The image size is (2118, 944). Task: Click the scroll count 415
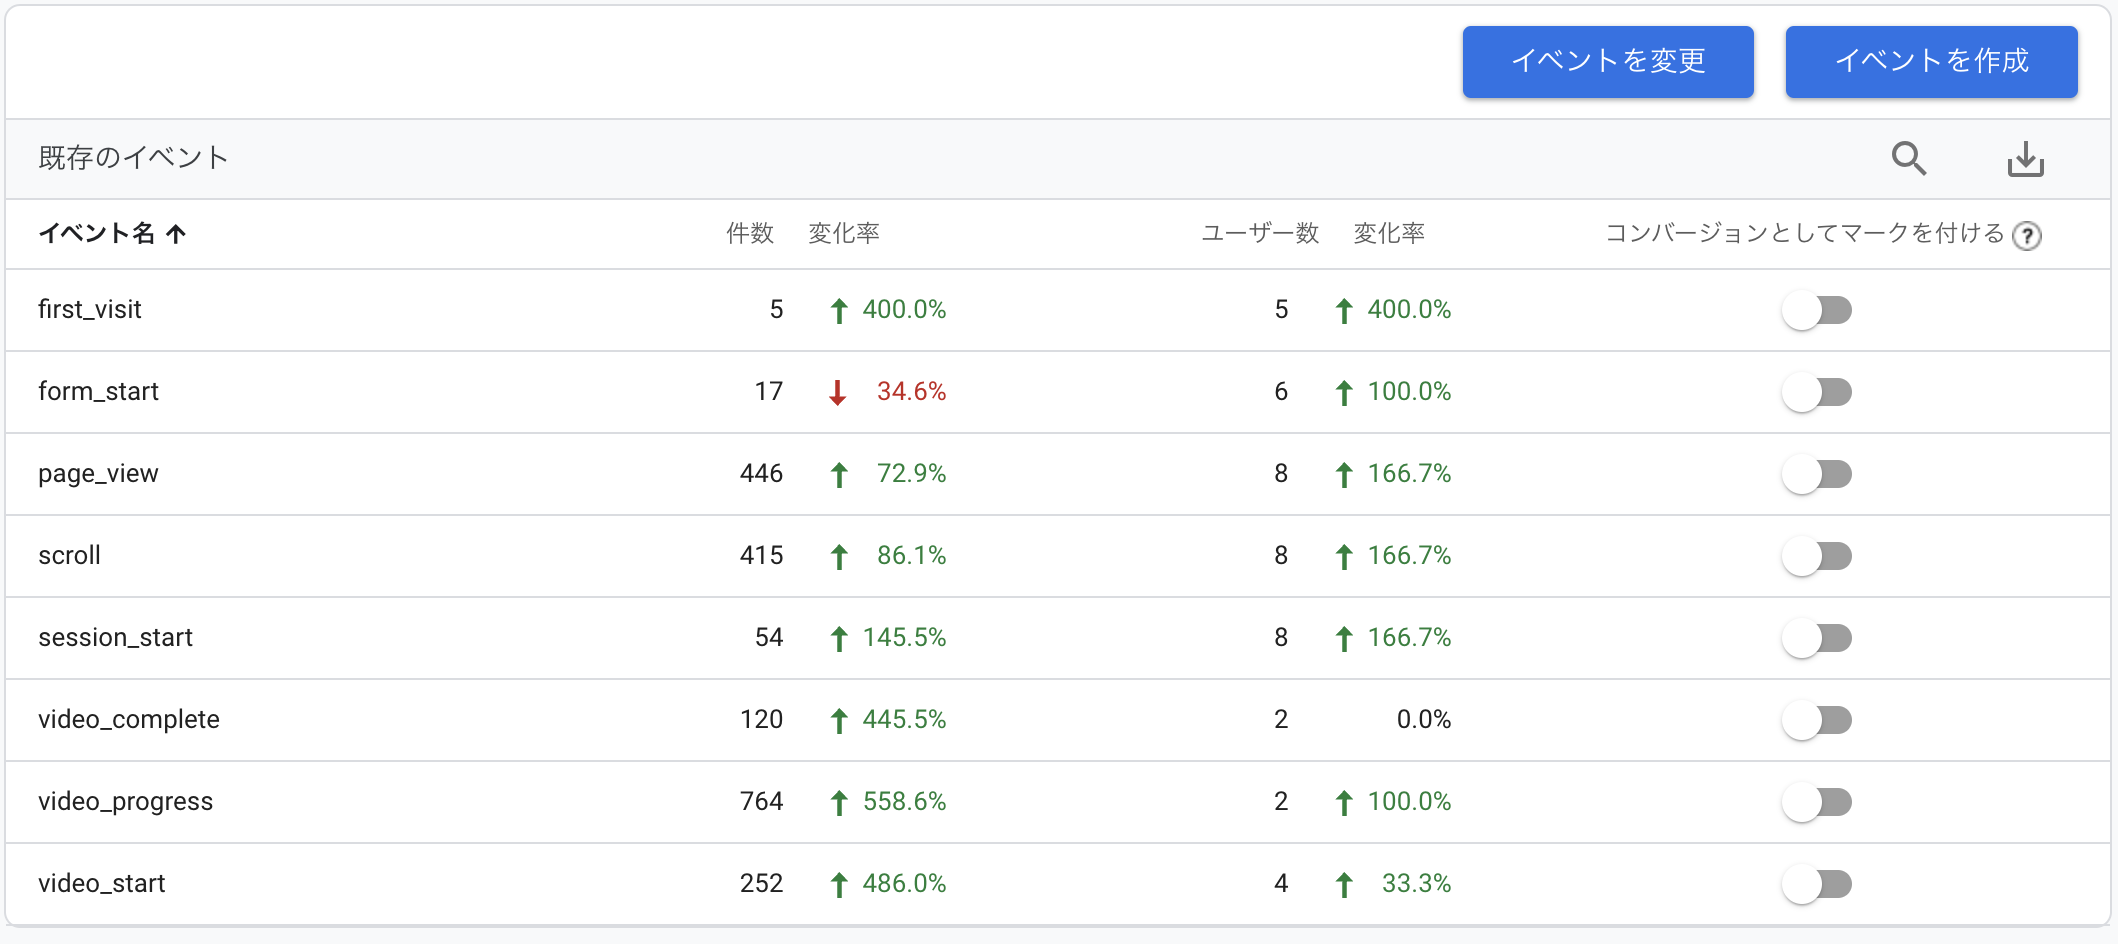[761, 556]
